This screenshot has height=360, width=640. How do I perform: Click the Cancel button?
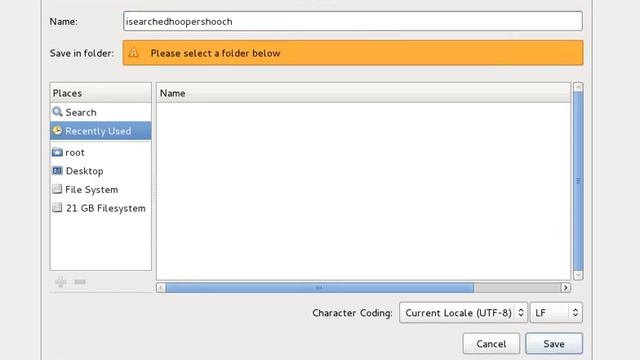491,344
